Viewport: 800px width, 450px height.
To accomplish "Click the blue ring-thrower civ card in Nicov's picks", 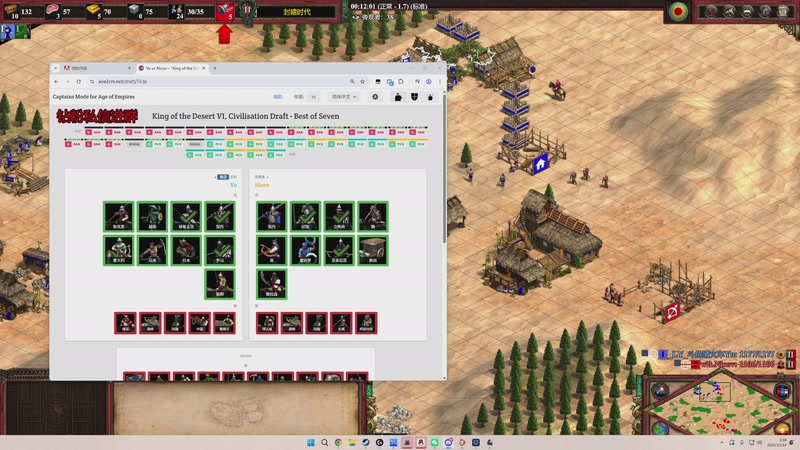I will coord(305,250).
